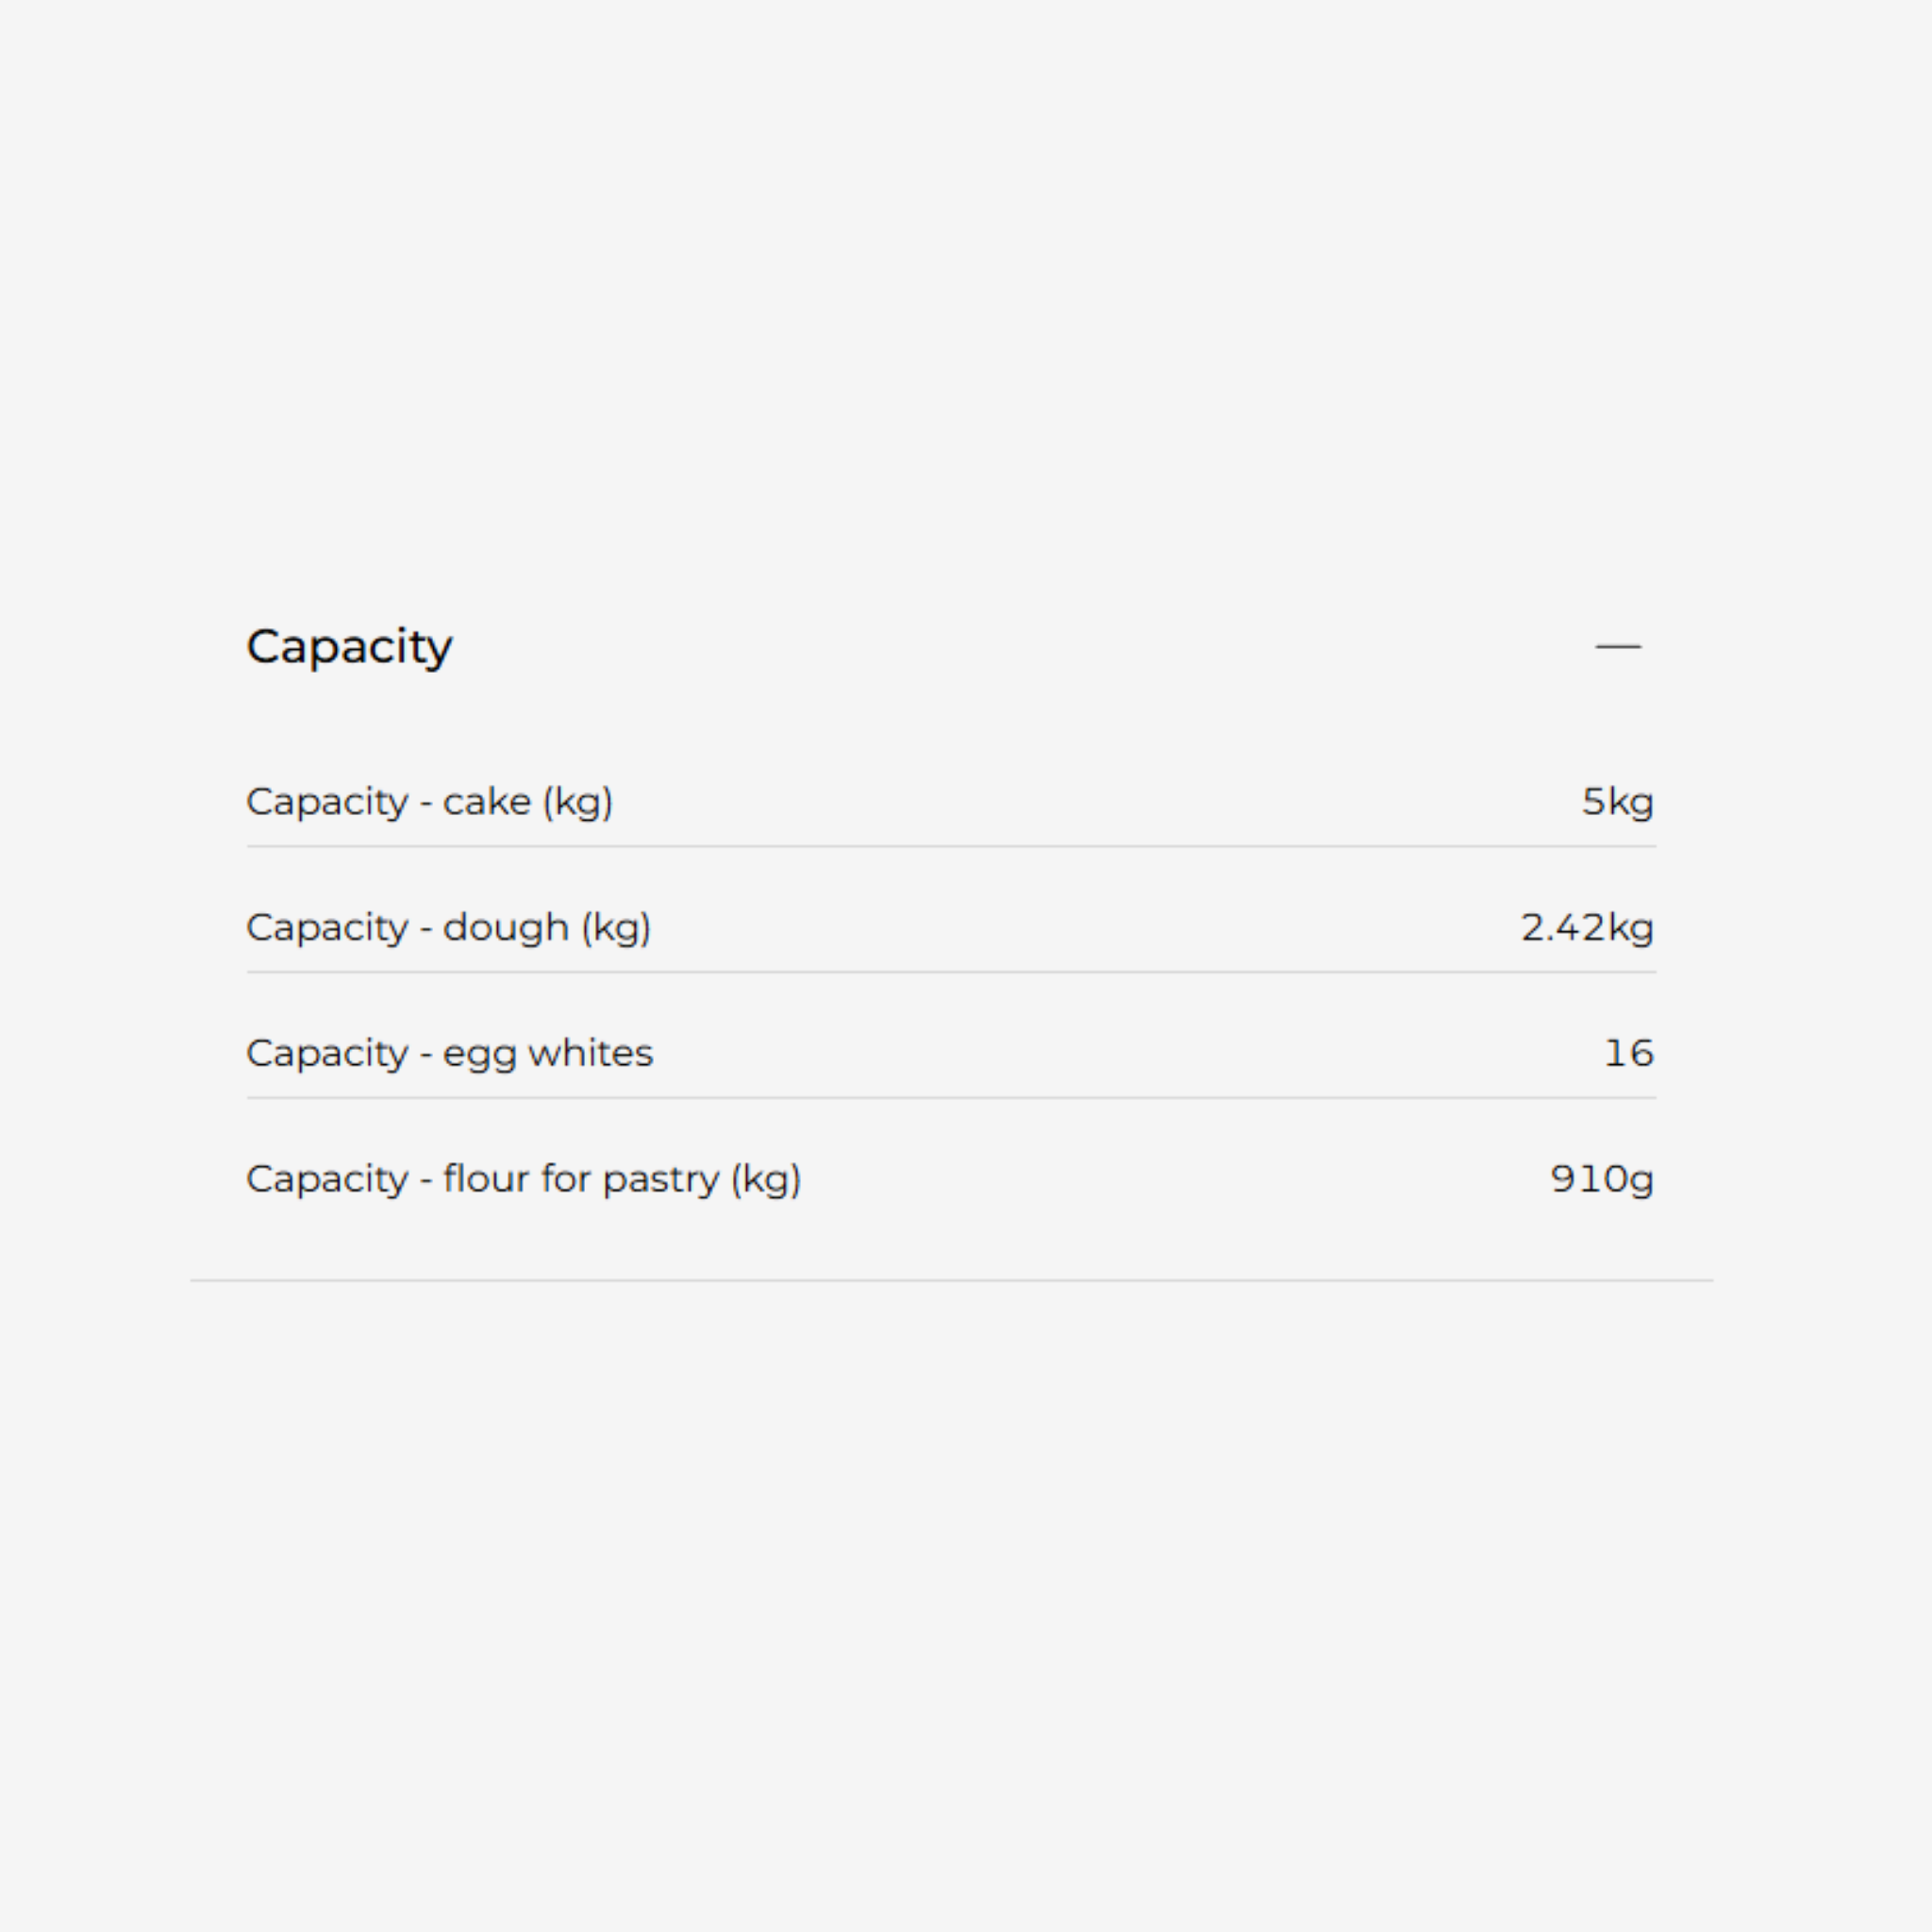The height and width of the screenshot is (1932, 1932).
Task: Click the "(kg)" unit in the cake label
Action: 577,802
